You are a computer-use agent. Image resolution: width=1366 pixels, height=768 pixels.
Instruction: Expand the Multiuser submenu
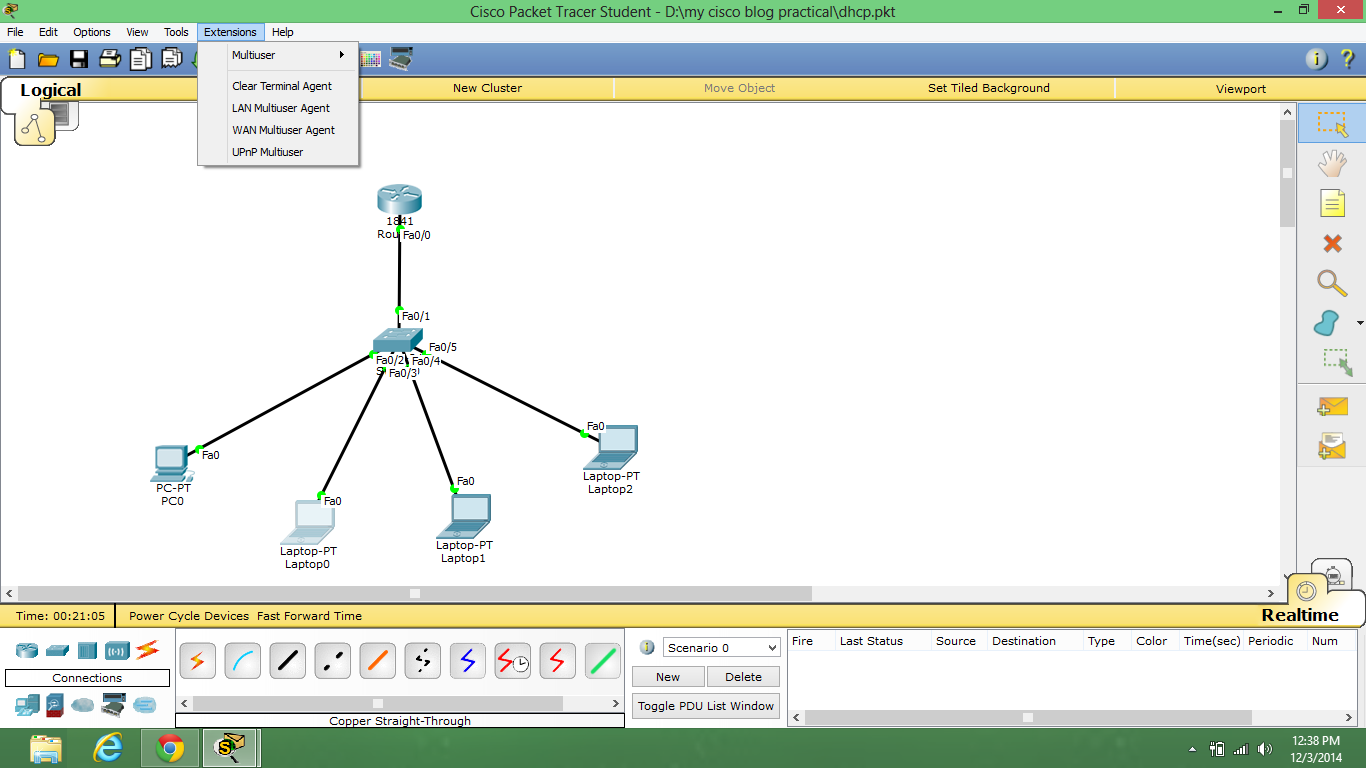pyautogui.click(x=279, y=55)
